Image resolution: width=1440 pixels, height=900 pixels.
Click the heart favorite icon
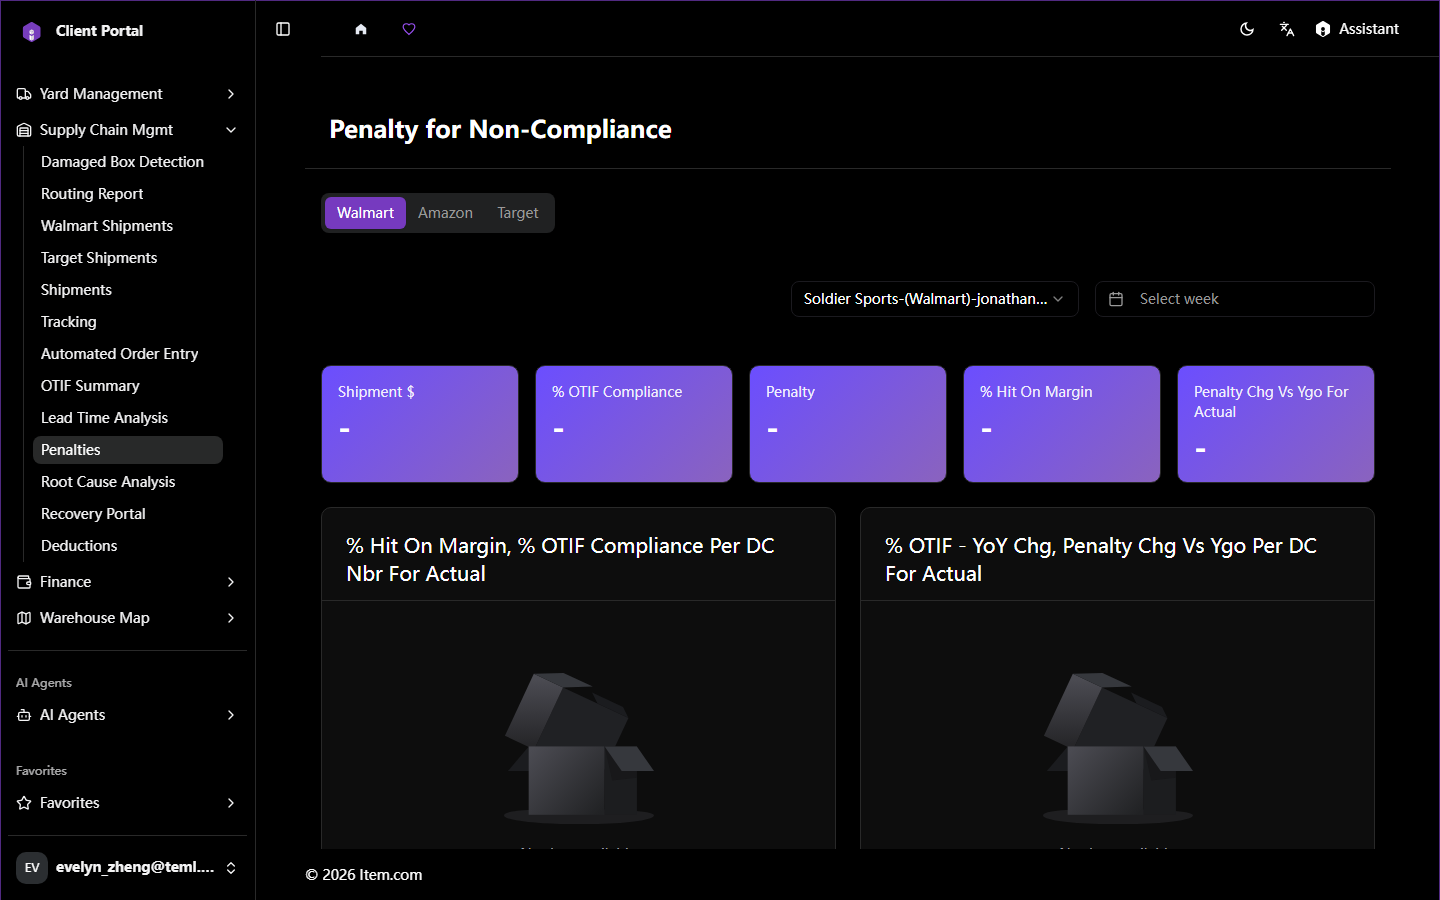(x=409, y=29)
